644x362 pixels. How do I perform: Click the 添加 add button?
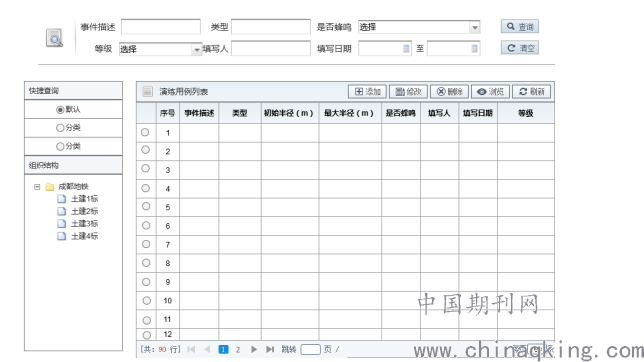click(x=367, y=91)
